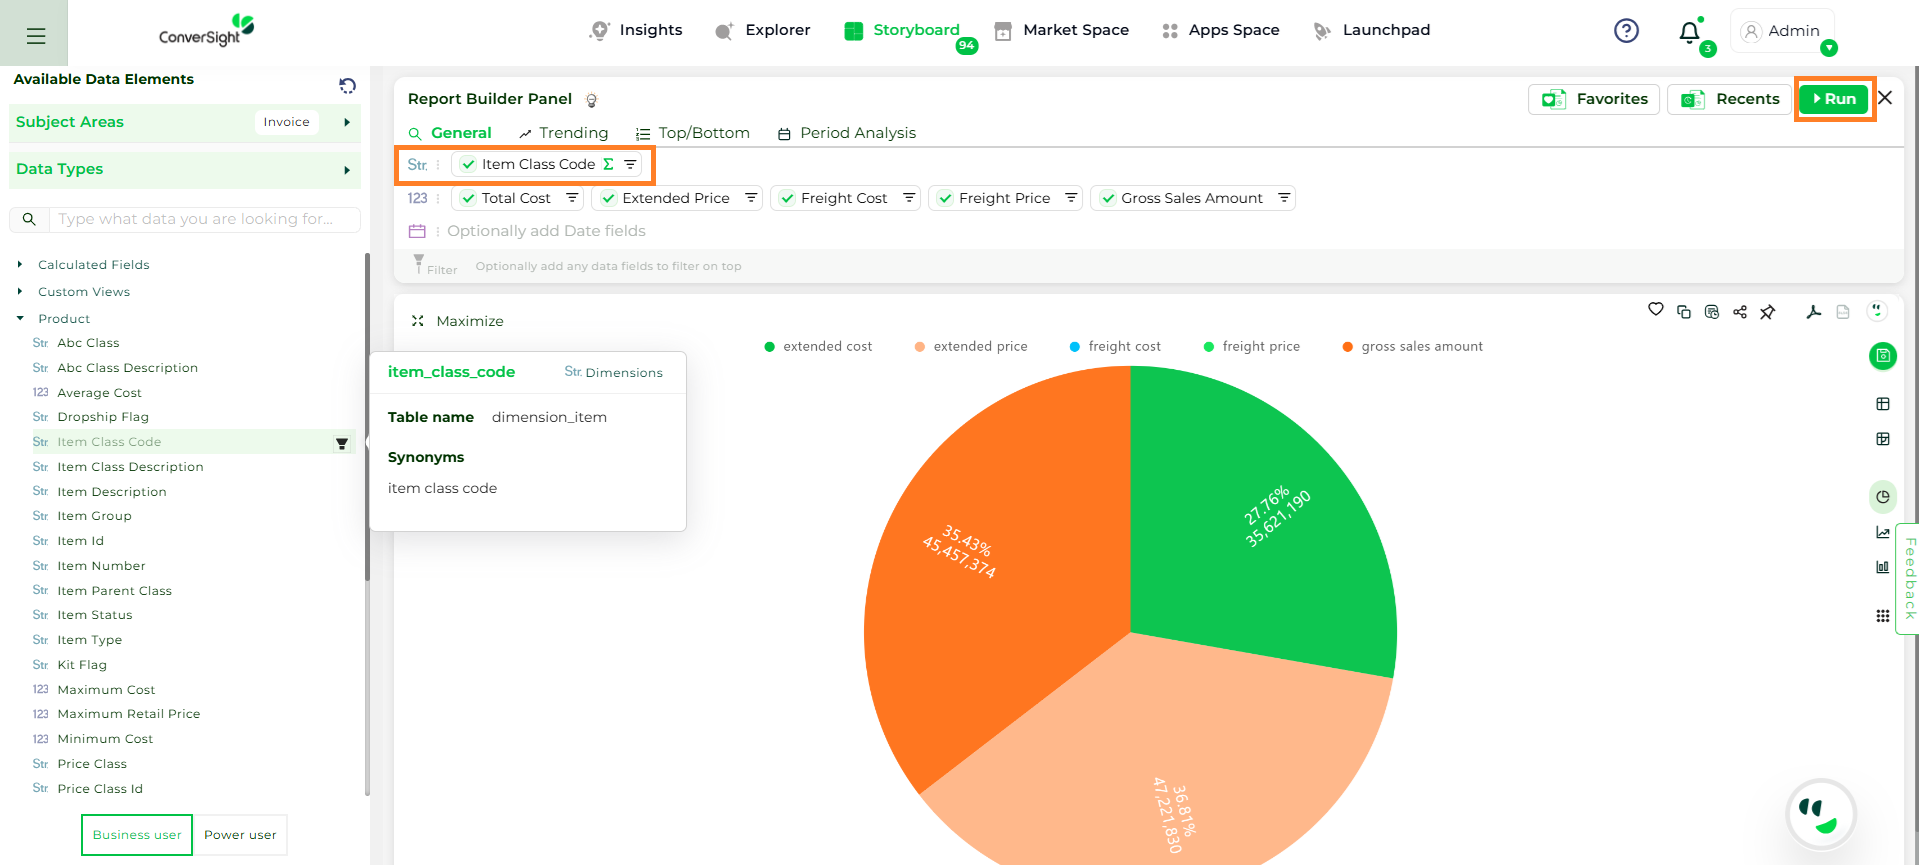Expand the Calculated Fields tree node
The height and width of the screenshot is (867, 1923).
tap(20, 265)
